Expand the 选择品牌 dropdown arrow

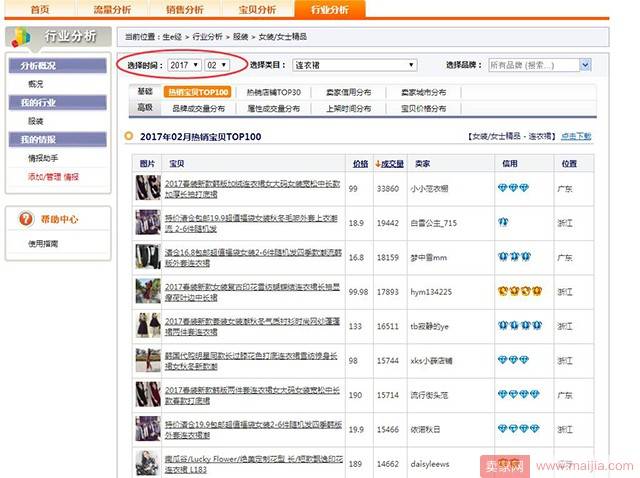coord(585,65)
